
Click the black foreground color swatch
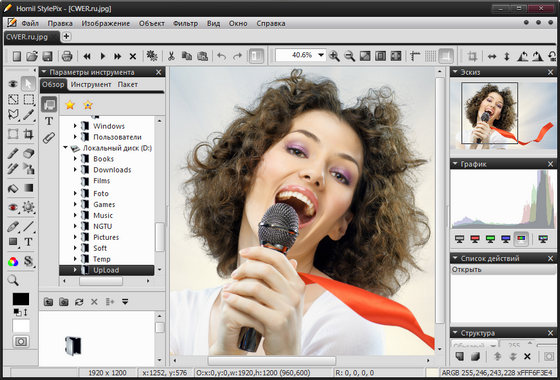[x=21, y=299]
